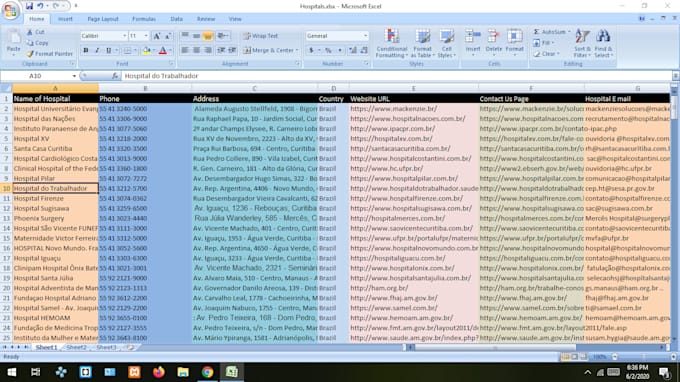Toggle align text right

pyautogui.click(x=208, y=50)
